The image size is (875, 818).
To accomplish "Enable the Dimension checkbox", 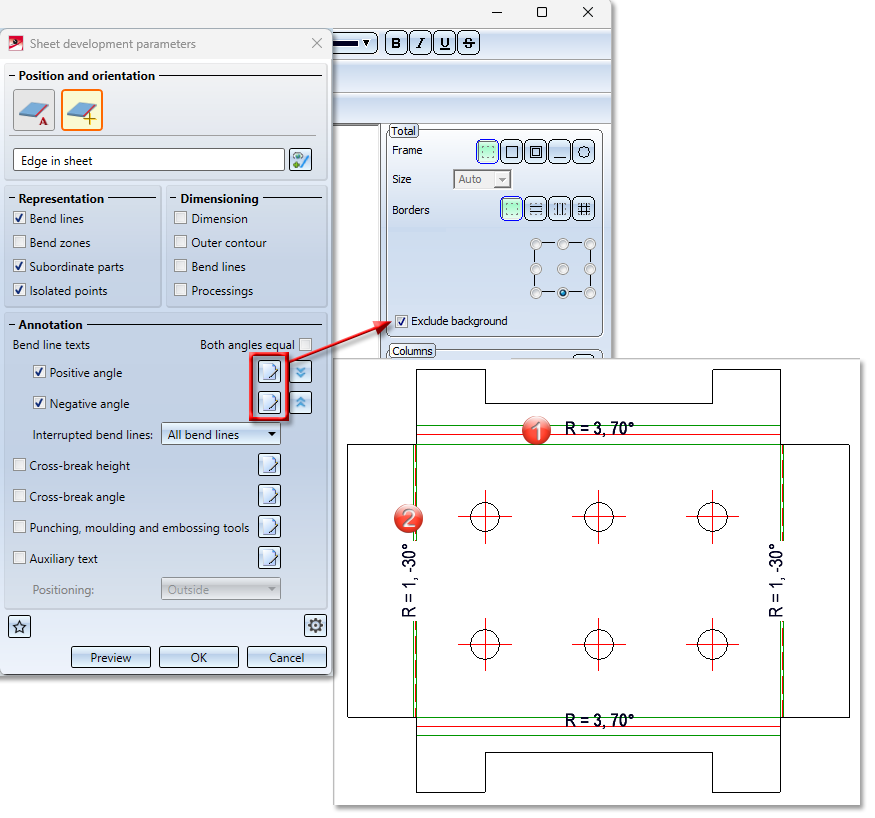I will [180, 218].
